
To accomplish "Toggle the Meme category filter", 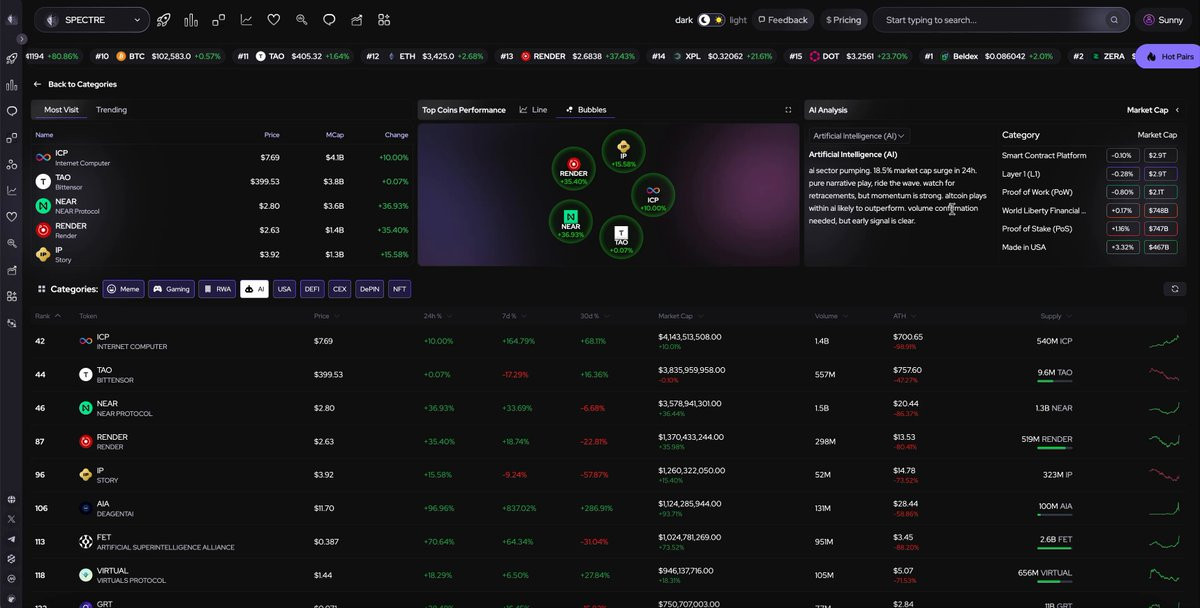I will [x=124, y=289].
